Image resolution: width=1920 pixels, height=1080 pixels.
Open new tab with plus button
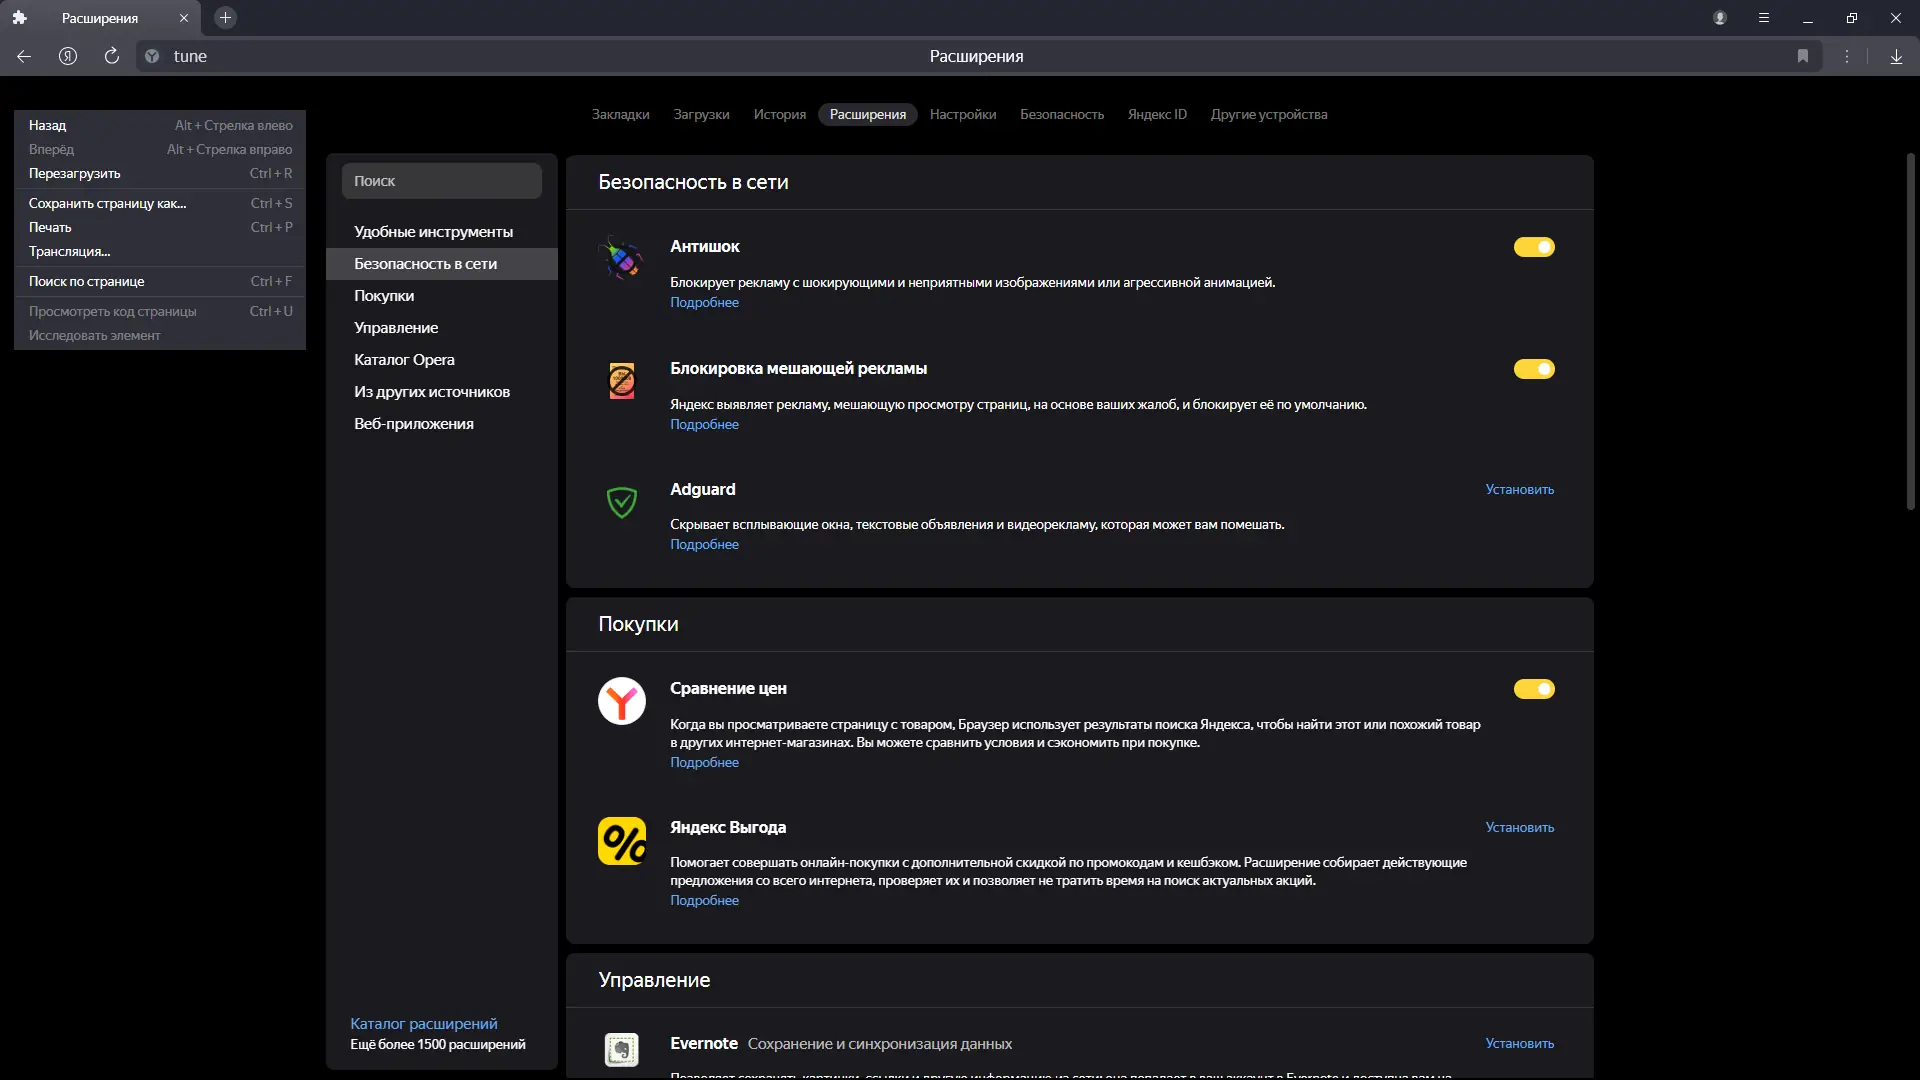(225, 18)
